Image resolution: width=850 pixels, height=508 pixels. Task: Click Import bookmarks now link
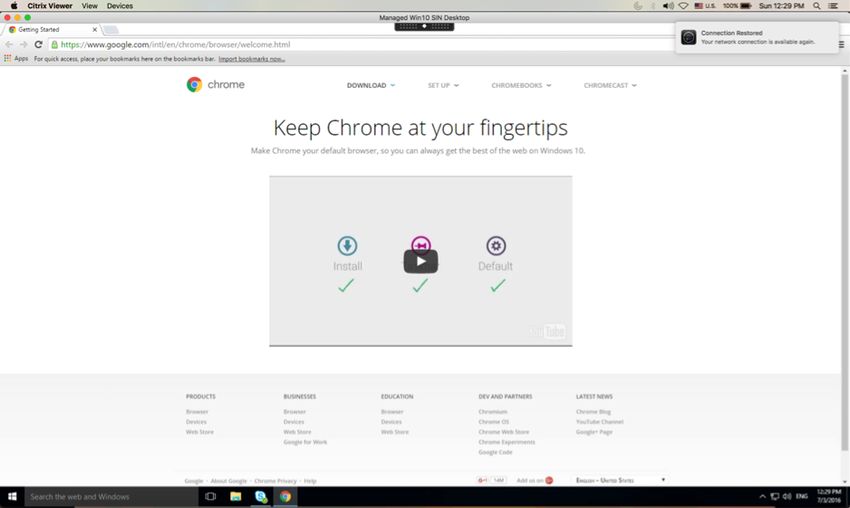click(252, 59)
